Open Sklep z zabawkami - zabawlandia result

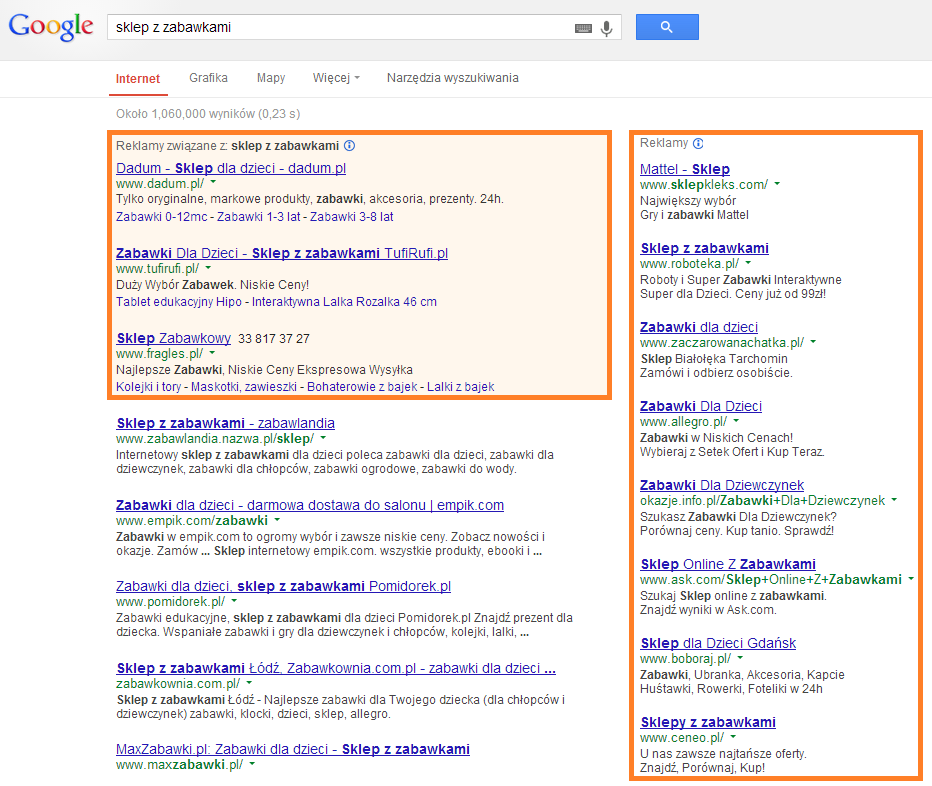point(225,423)
